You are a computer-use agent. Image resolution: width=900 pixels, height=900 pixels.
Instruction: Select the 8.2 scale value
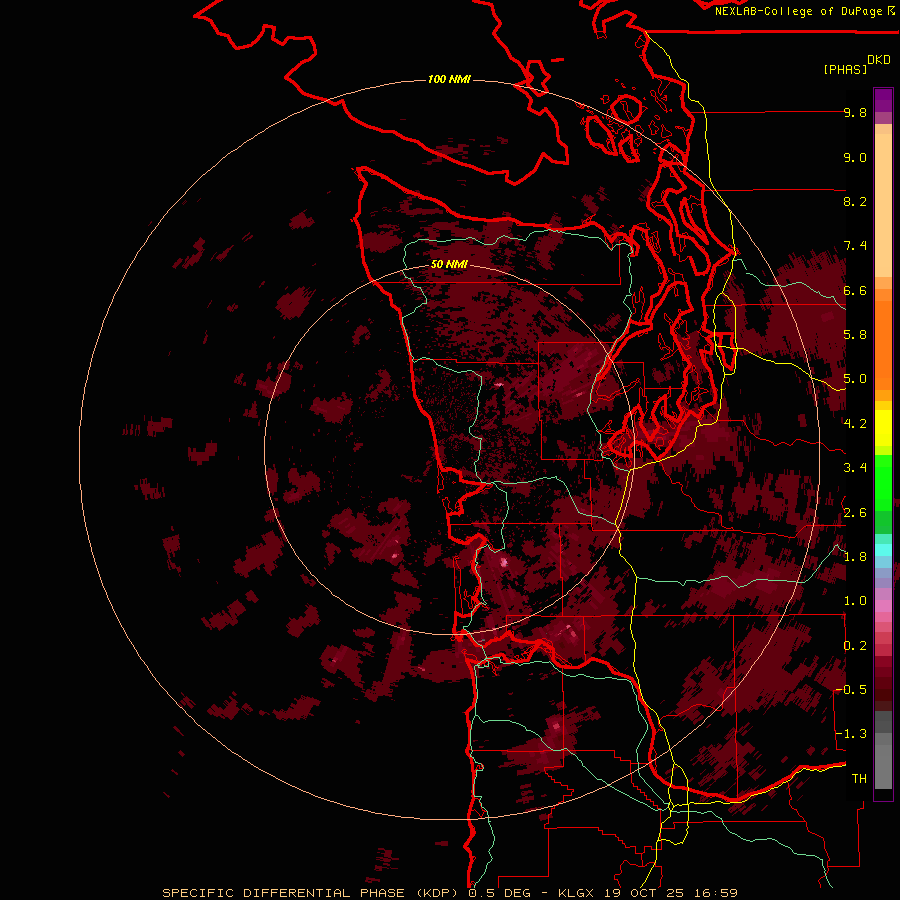pos(855,201)
